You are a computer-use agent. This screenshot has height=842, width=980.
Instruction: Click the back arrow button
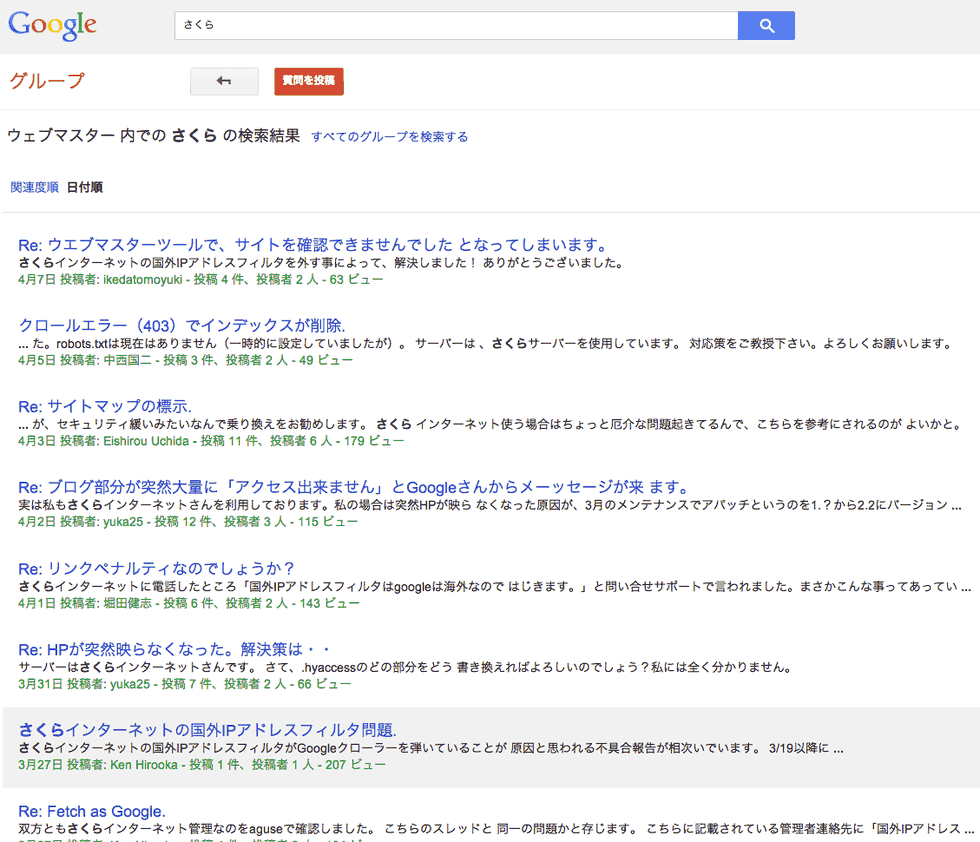(224, 82)
